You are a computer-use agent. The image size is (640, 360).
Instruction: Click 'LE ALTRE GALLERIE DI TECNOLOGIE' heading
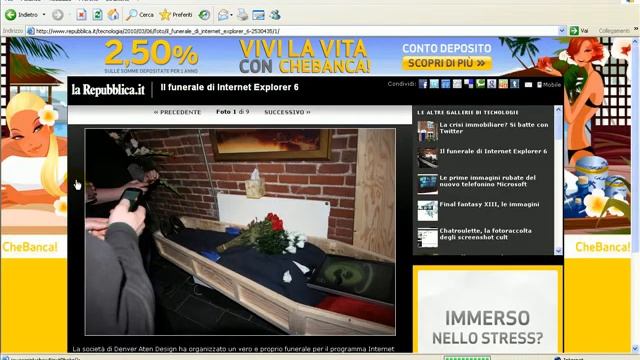tap(468, 112)
